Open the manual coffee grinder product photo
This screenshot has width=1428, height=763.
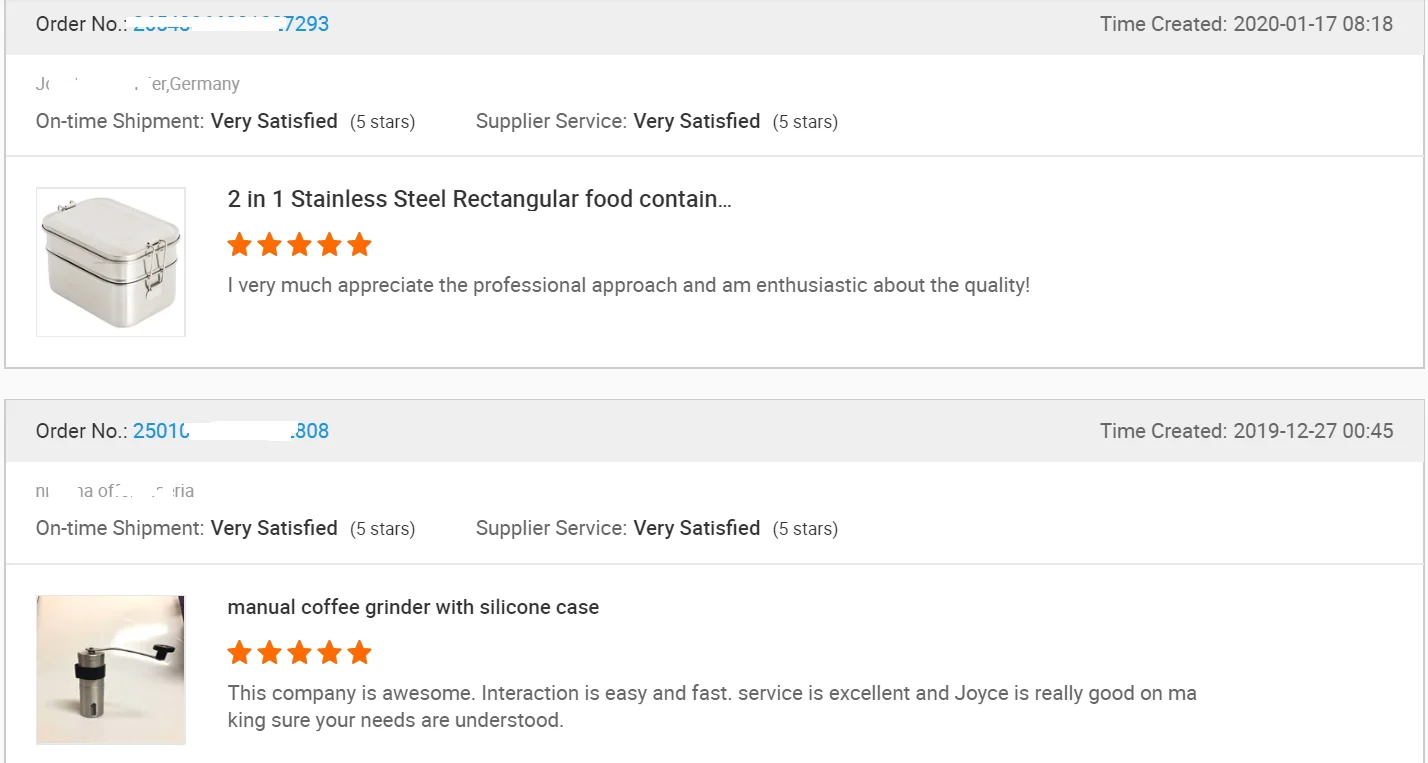tap(111, 670)
